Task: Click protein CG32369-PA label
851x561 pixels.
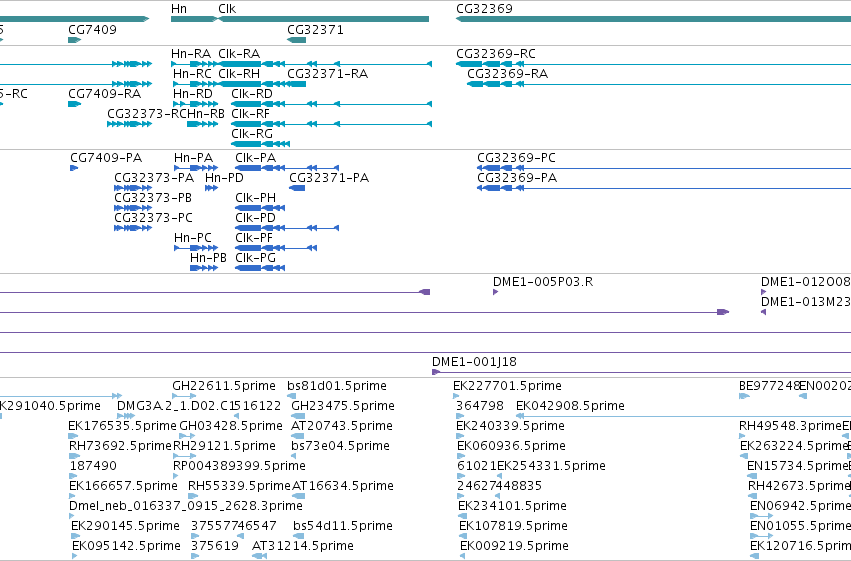Action: (517, 178)
